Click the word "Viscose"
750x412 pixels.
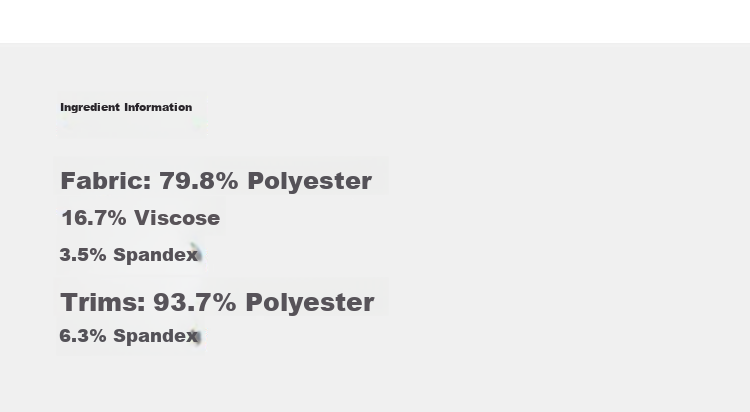coord(177,218)
